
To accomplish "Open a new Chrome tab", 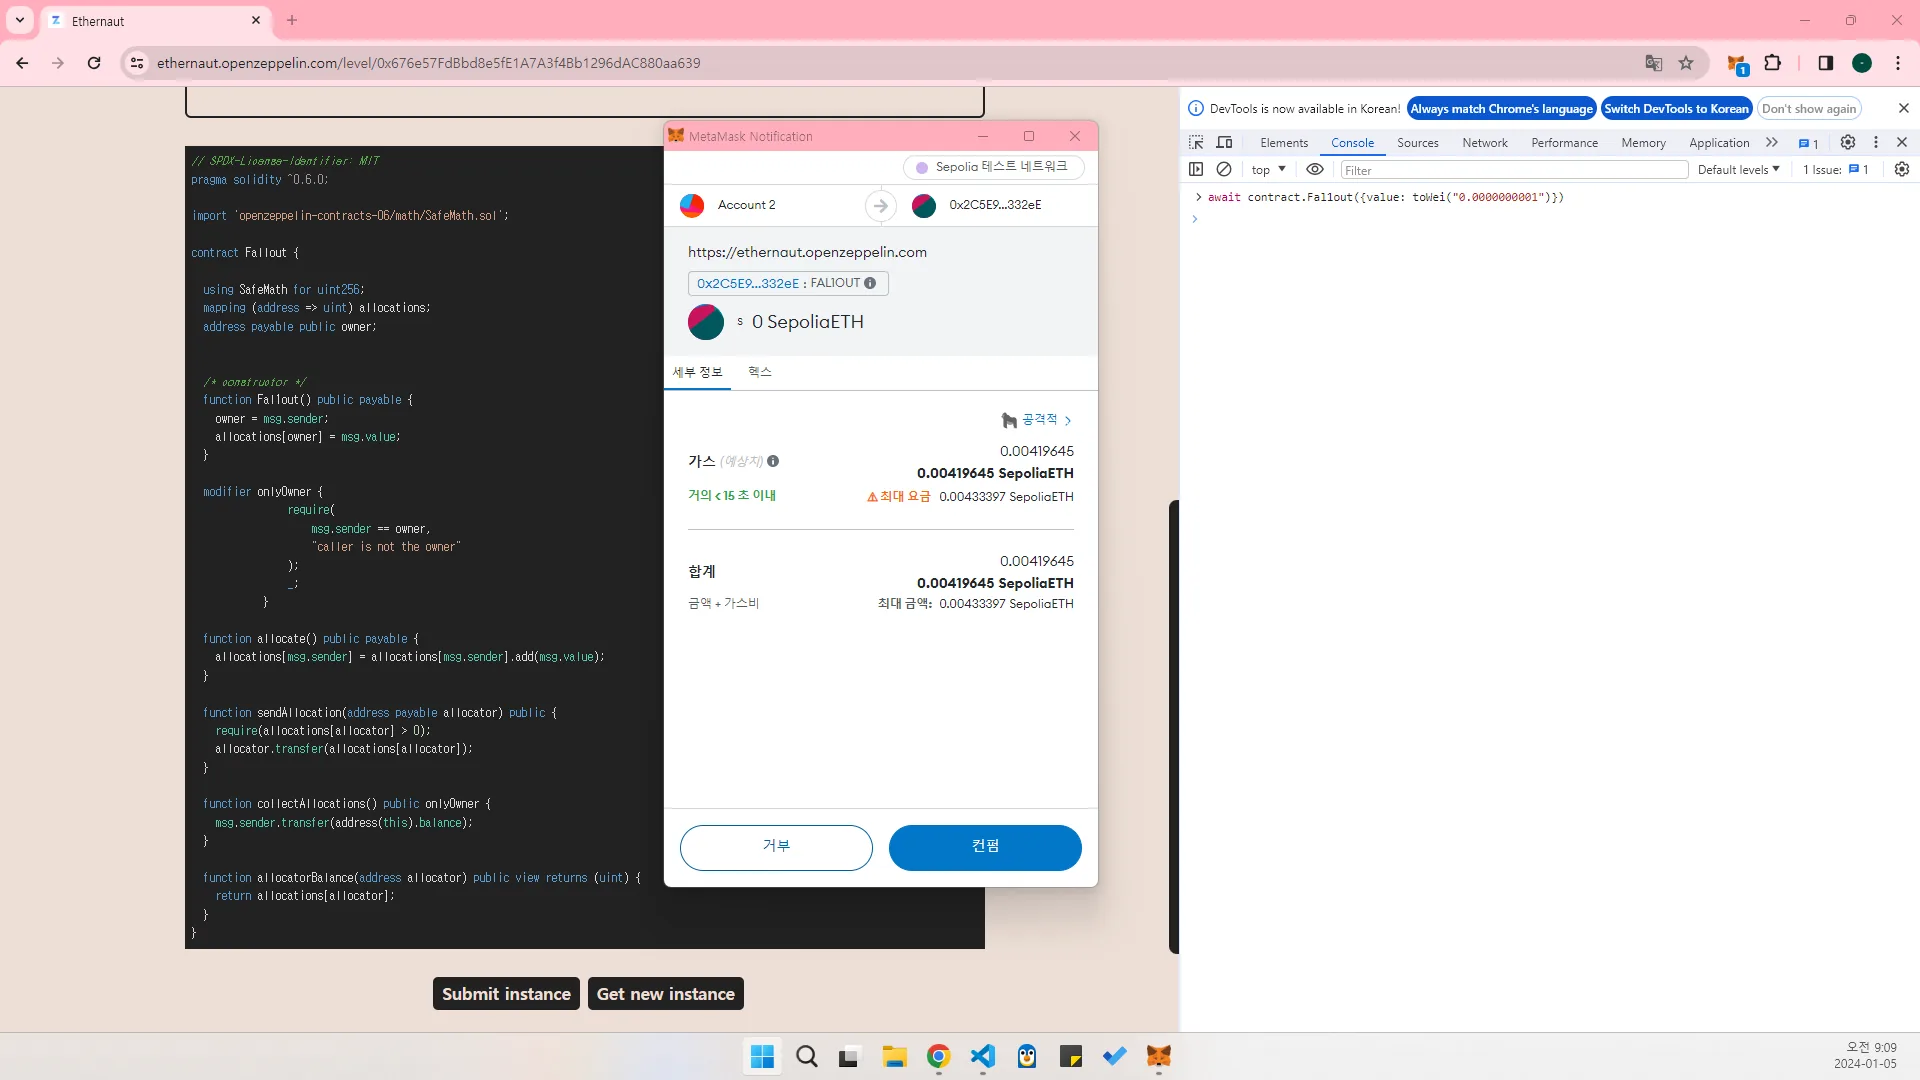I will 292,20.
